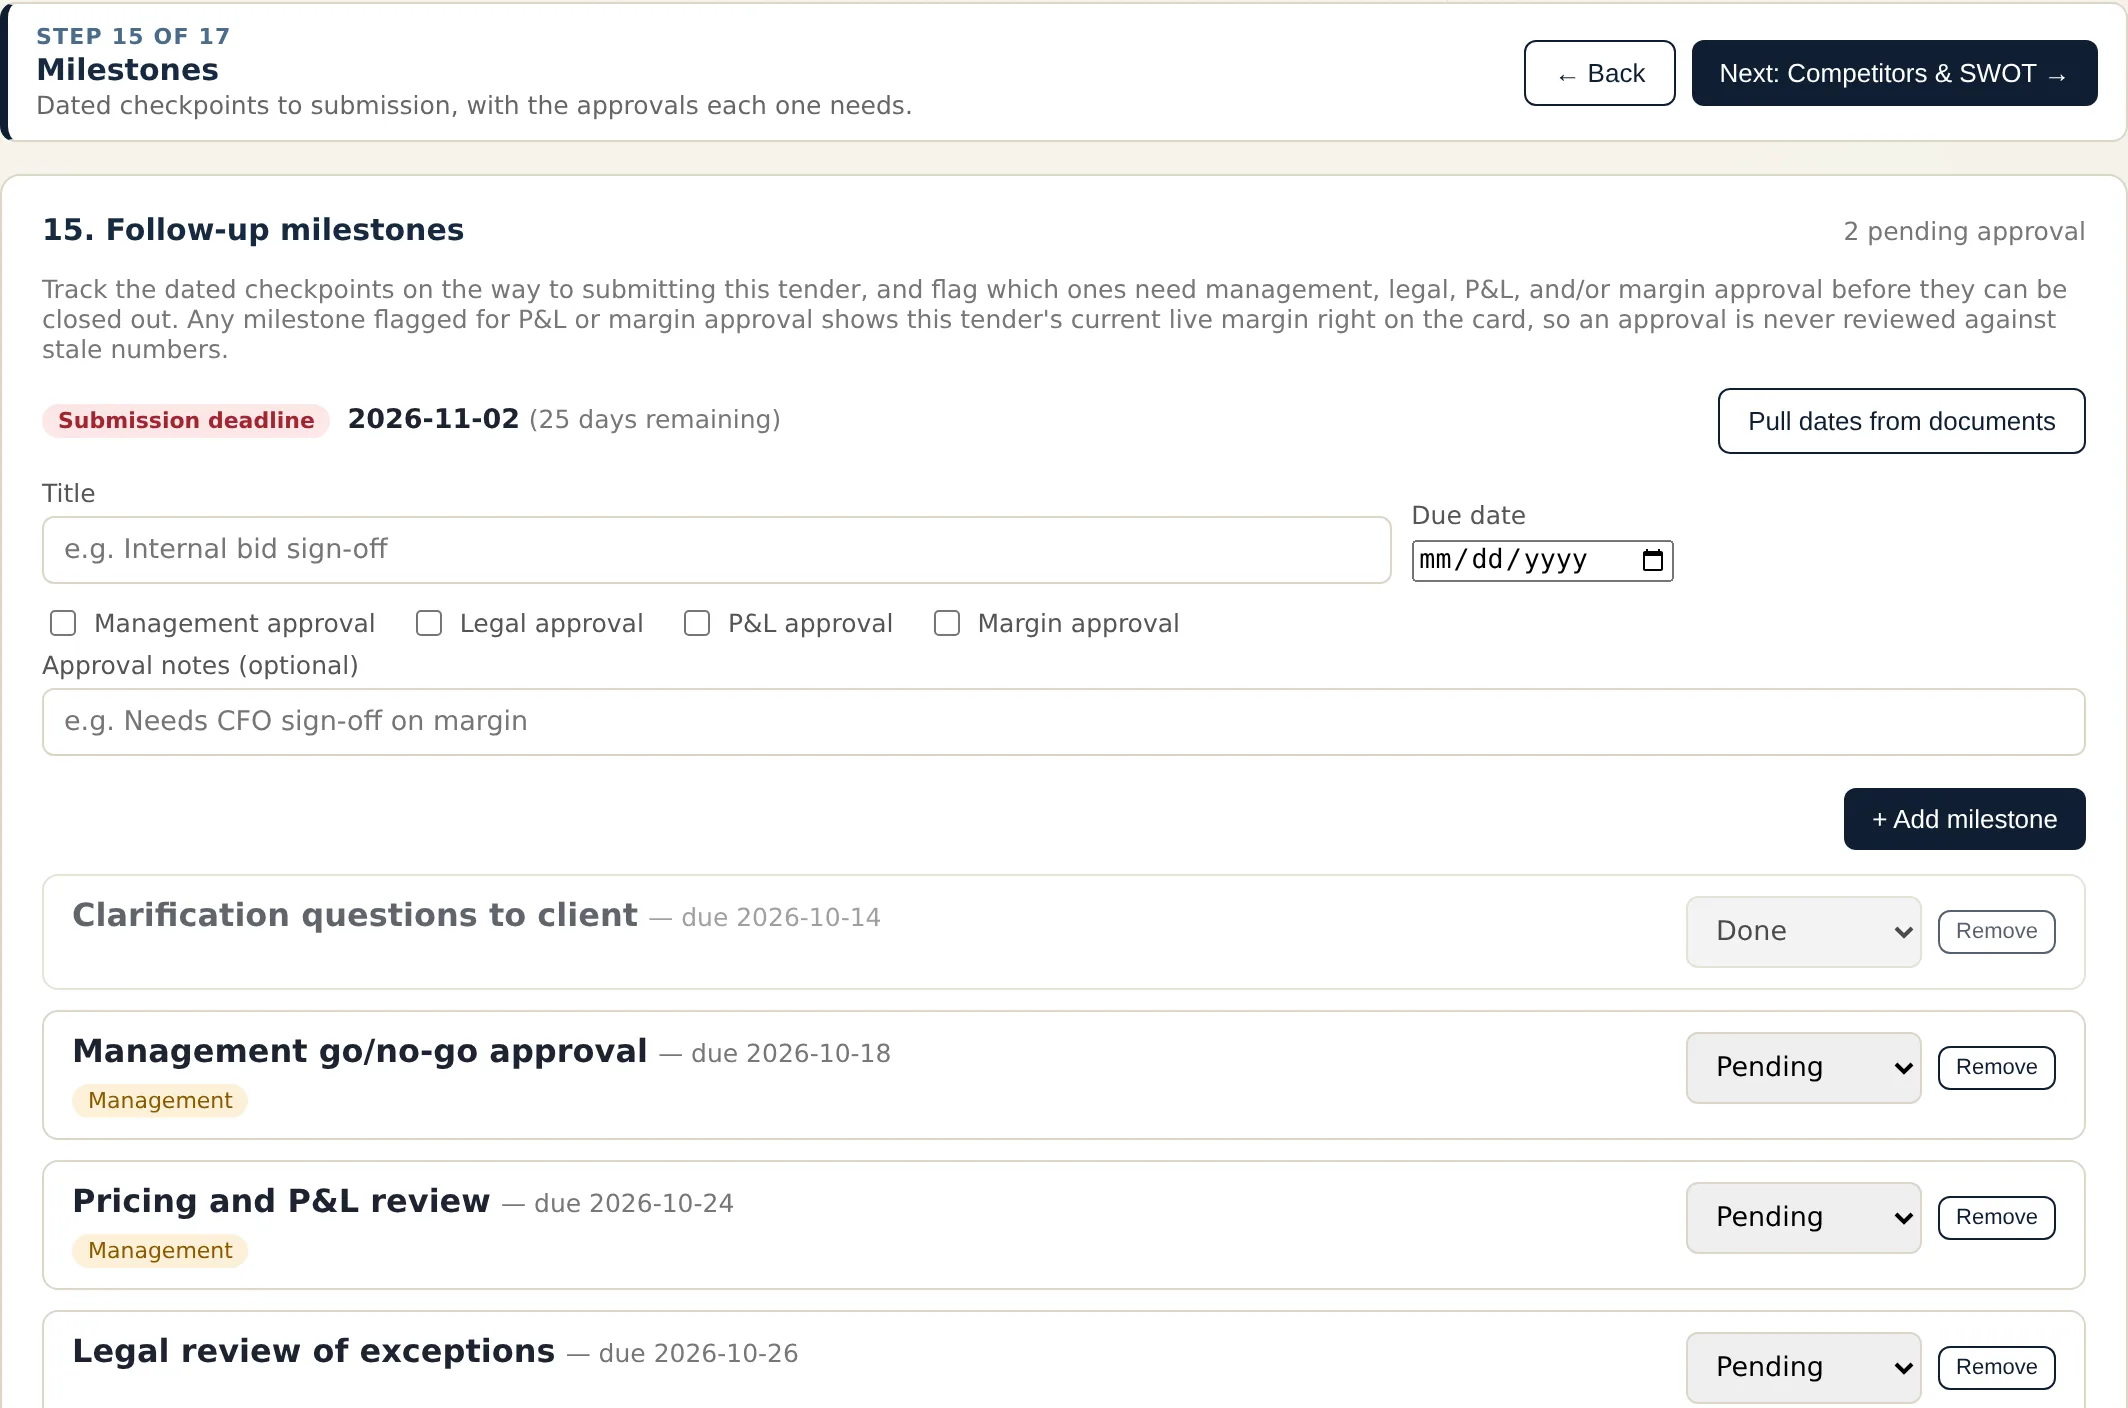Click 'due 2026-10-26' date text
Viewport: 2128px width, 1408px height.
(x=698, y=1353)
